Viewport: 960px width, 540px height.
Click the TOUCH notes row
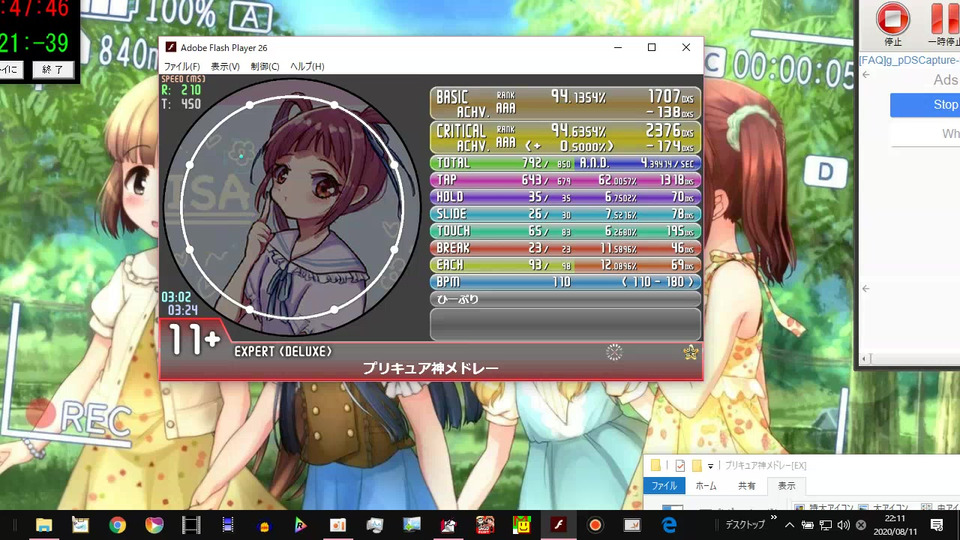click(565, 231)
